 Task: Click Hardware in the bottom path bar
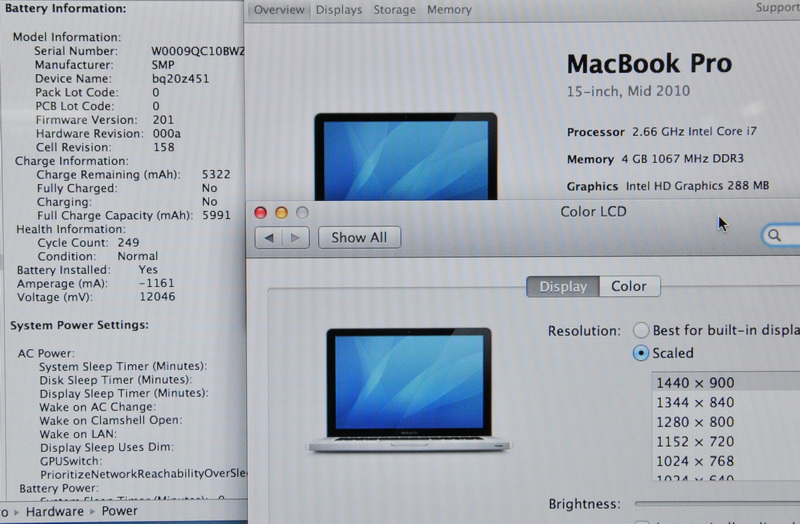(x=55, y=511)
